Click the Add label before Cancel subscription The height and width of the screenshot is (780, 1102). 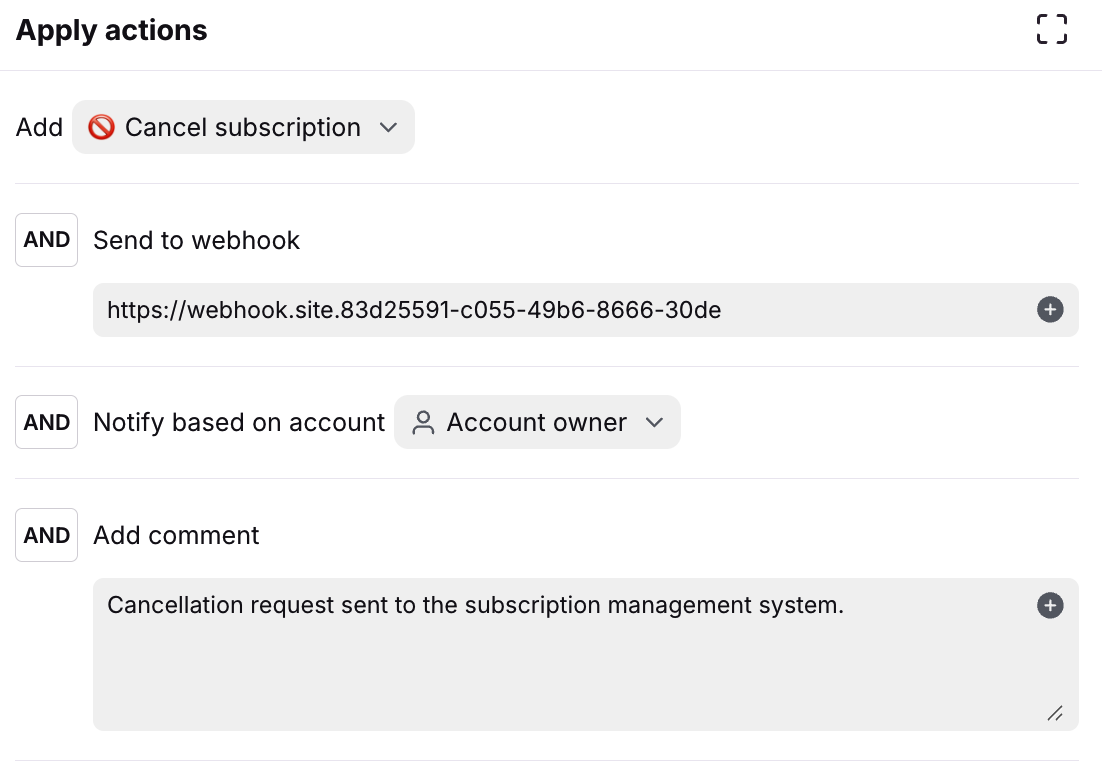click(x=40, y=128)
